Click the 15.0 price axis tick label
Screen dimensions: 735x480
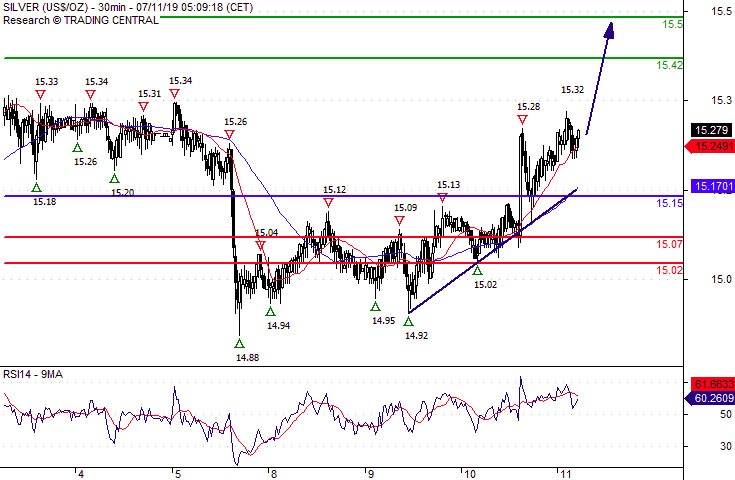pyautogui.click(x=721, y=279)
